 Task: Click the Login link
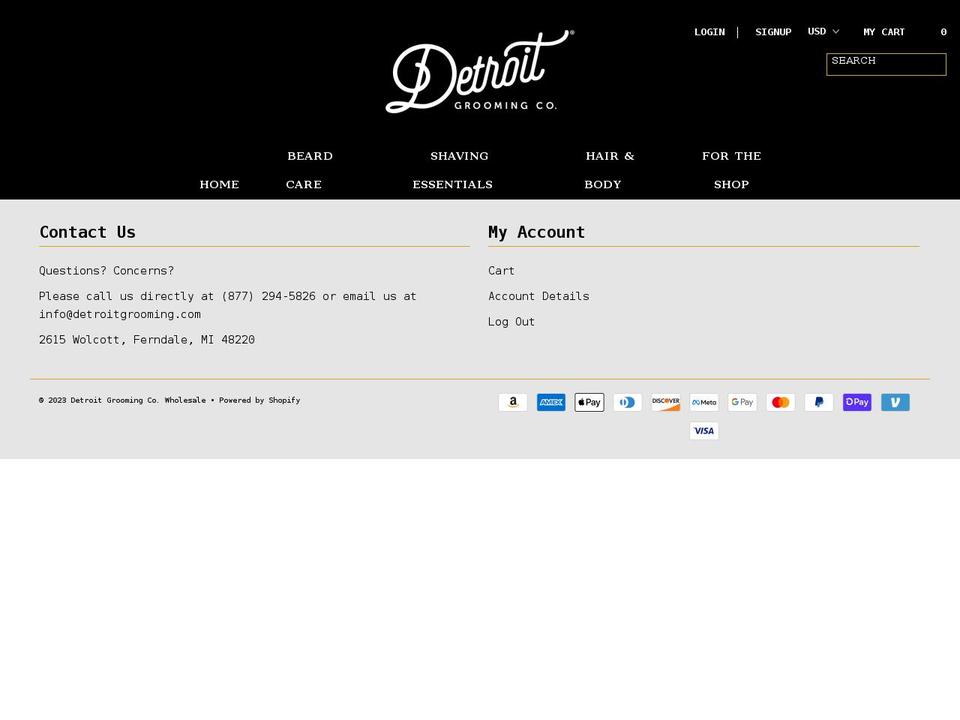[x=710, y=32]
